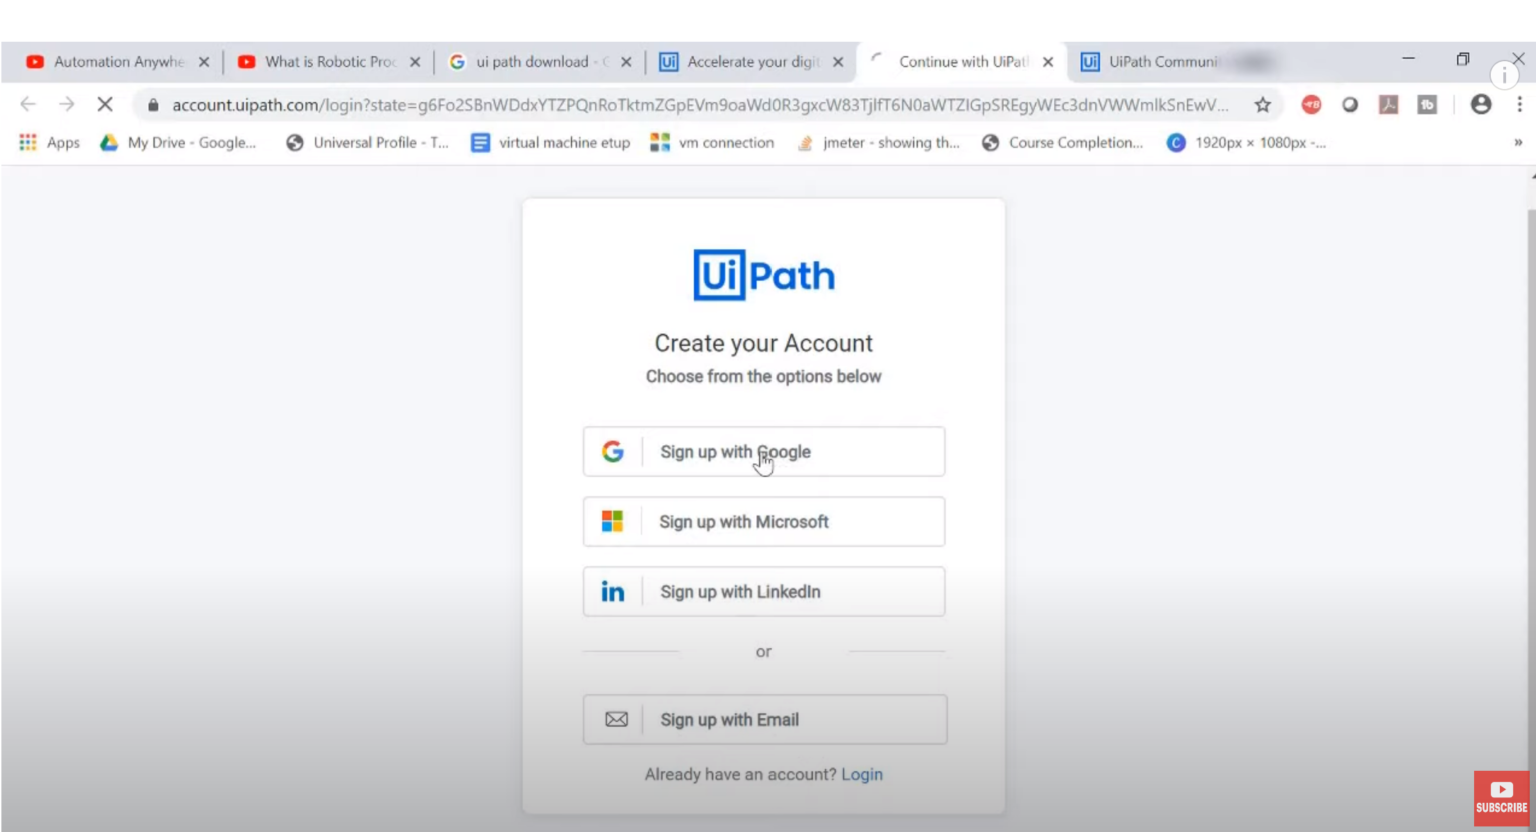Viewport: 1536px width, 832px height.
Task: Open the Chrome profile avatar icon
Action: (1481, 104)
